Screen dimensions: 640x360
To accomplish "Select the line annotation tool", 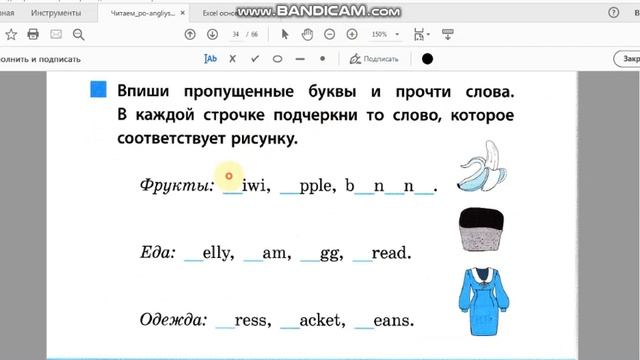I will tap(300, 59).
